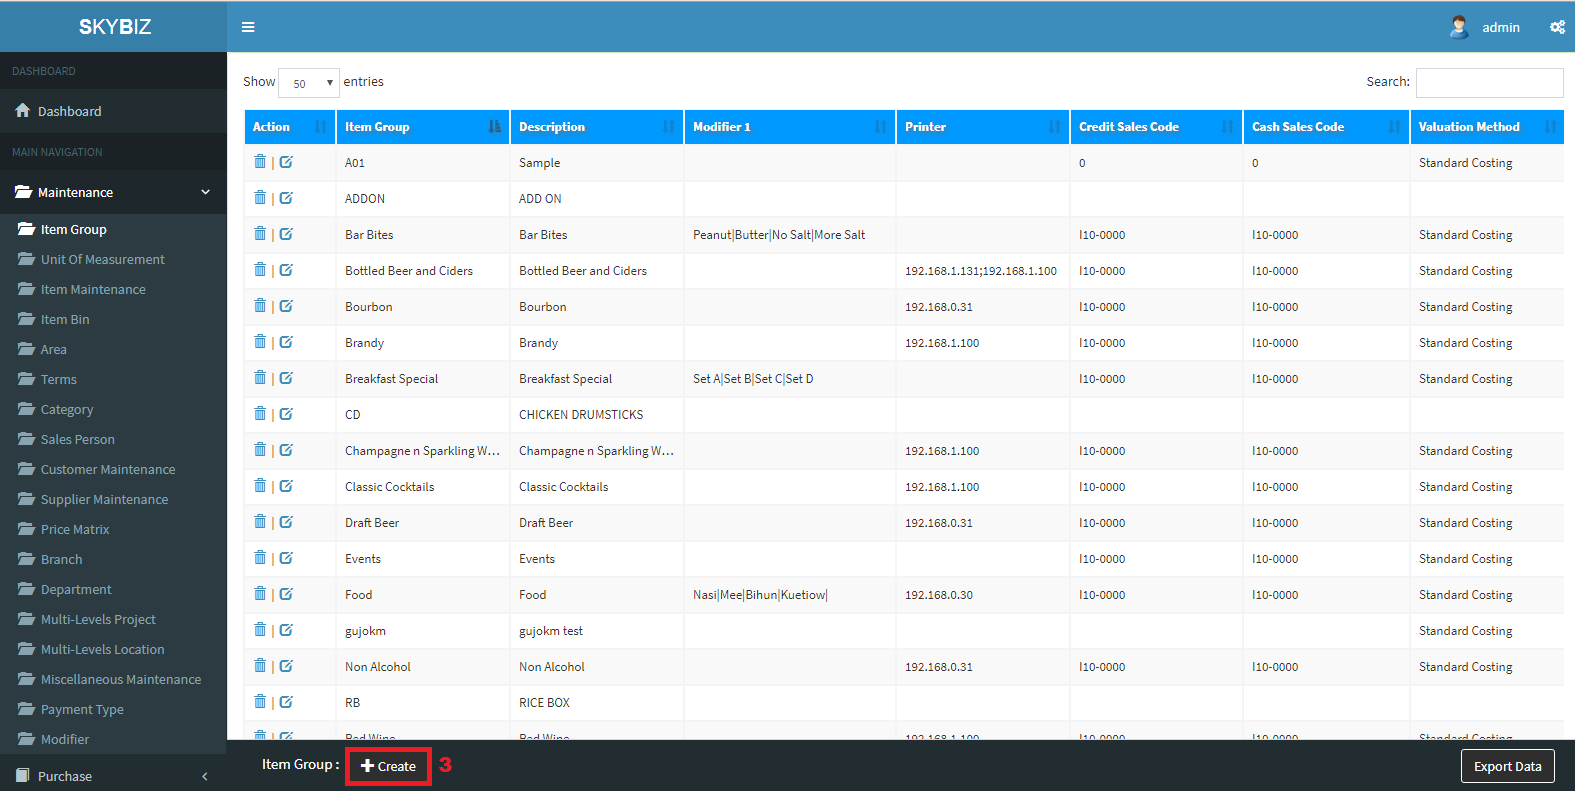The width and height of the screenshot is (1575, 791).
Task: Delete the Draft Beer row
Action: [260, 522]
